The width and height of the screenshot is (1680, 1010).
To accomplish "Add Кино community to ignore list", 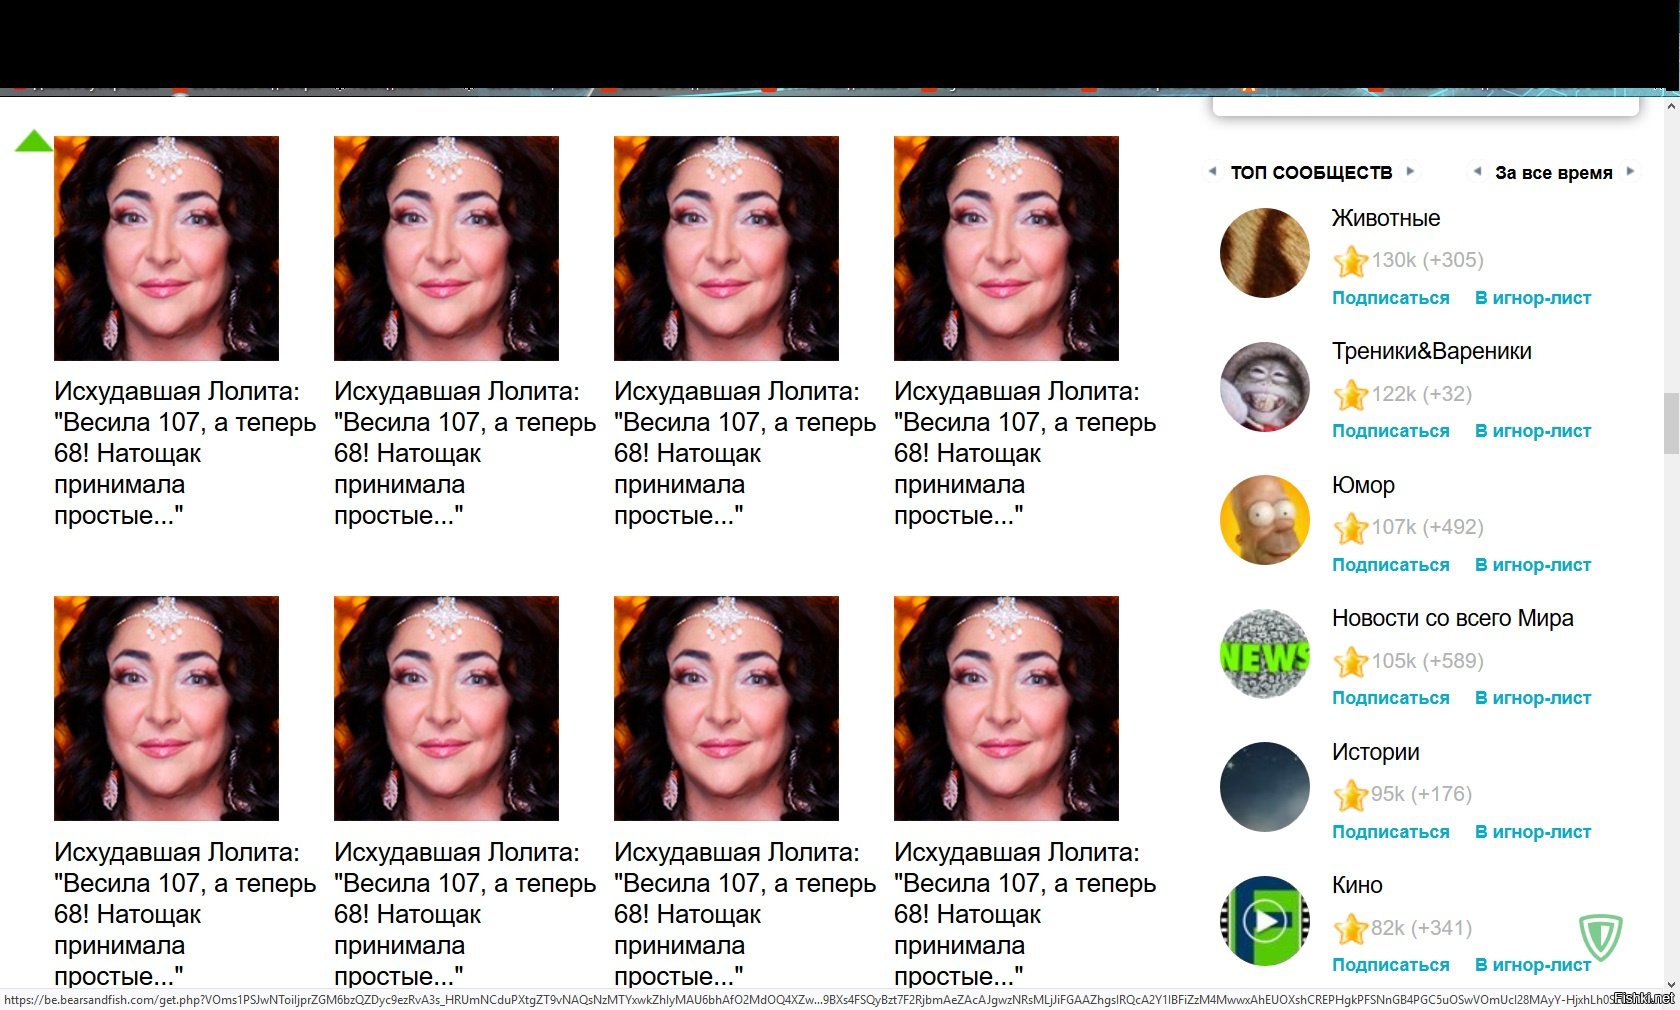I will 1533,965.
